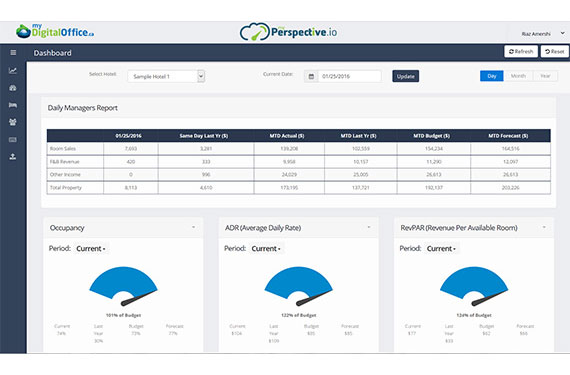Collapse the Occupancy panel chevron
Screen dimensions: 570x375
193,227
